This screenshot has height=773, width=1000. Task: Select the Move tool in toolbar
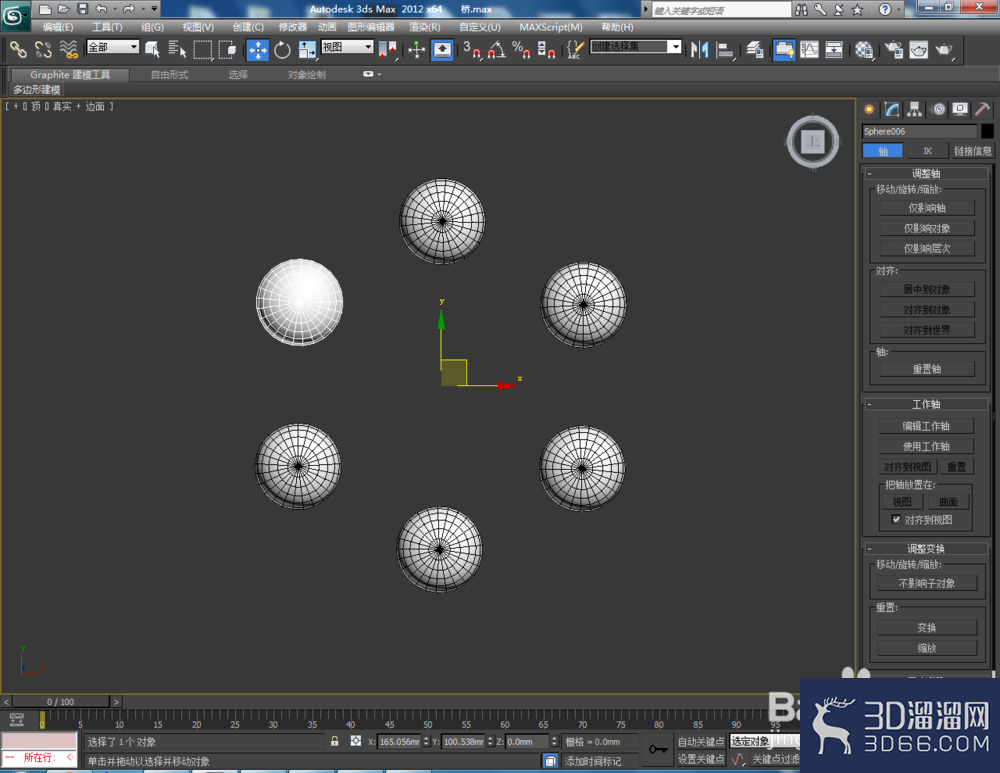coord(258,50)
